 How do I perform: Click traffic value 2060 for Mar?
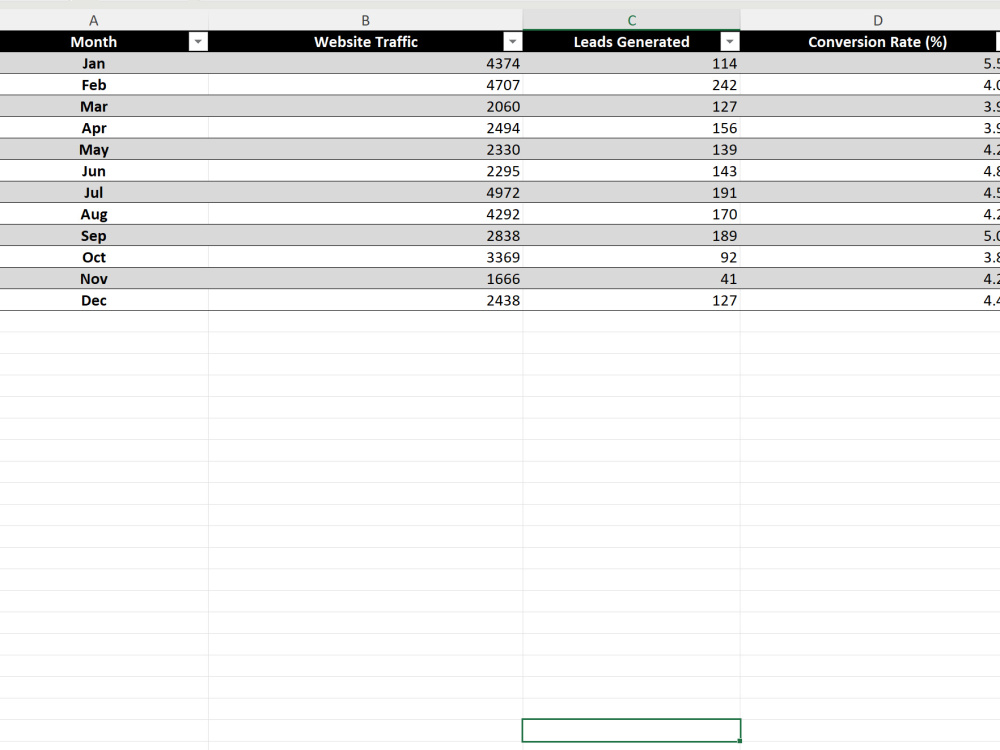pos(365,107)
